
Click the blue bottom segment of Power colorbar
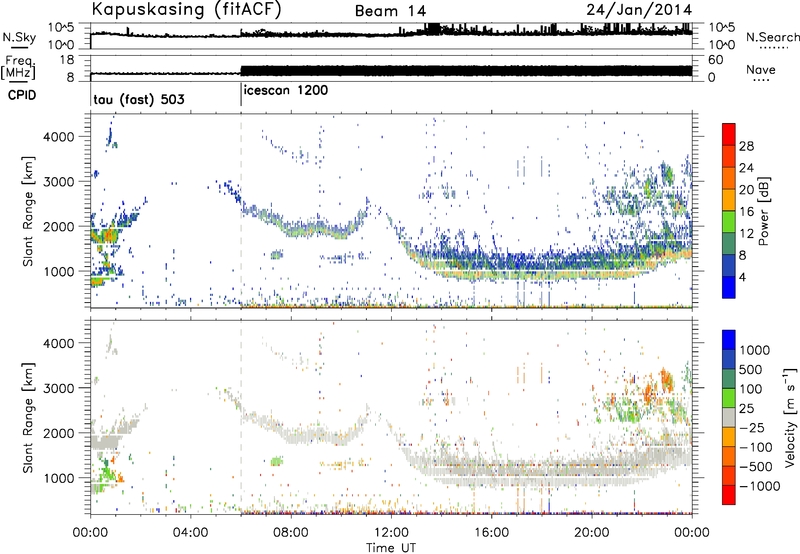click(x=729, y=287)
